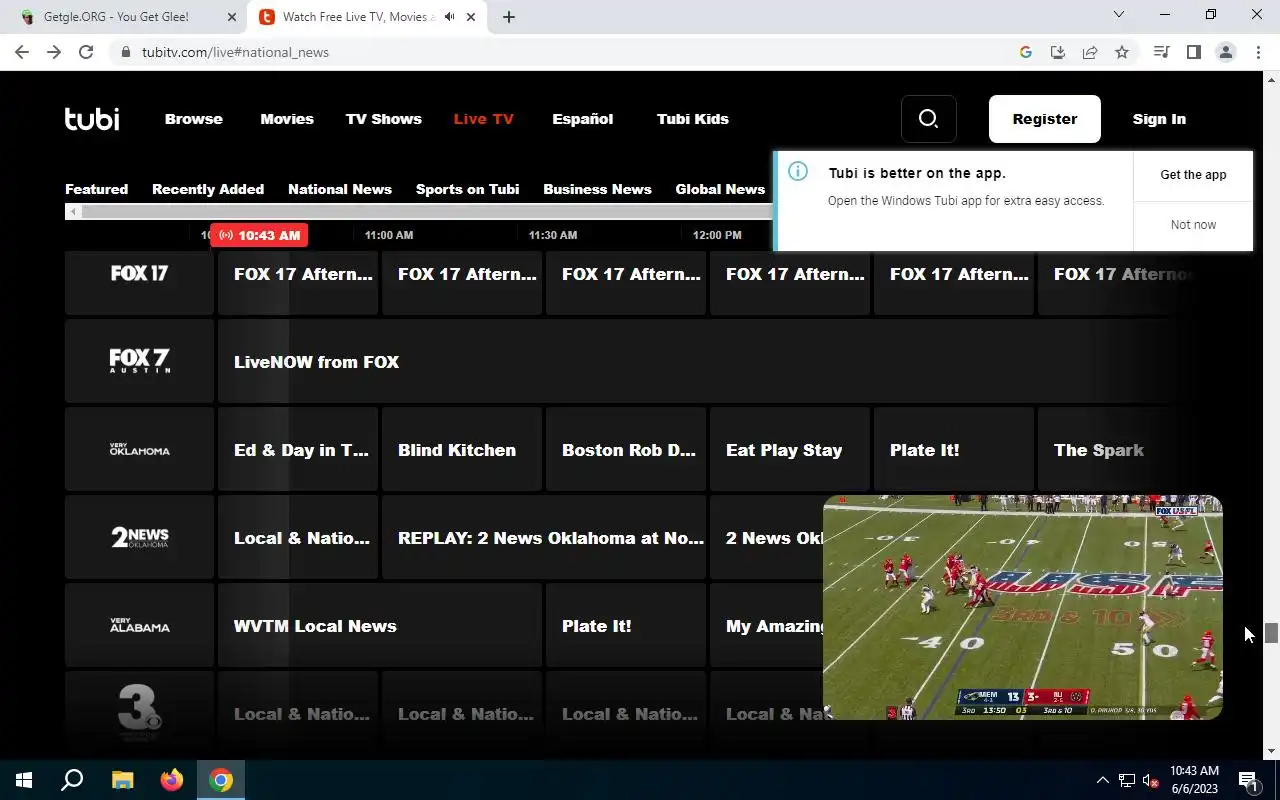
Task: Open Windows Start menu
Action: click(x=24, y=780)
